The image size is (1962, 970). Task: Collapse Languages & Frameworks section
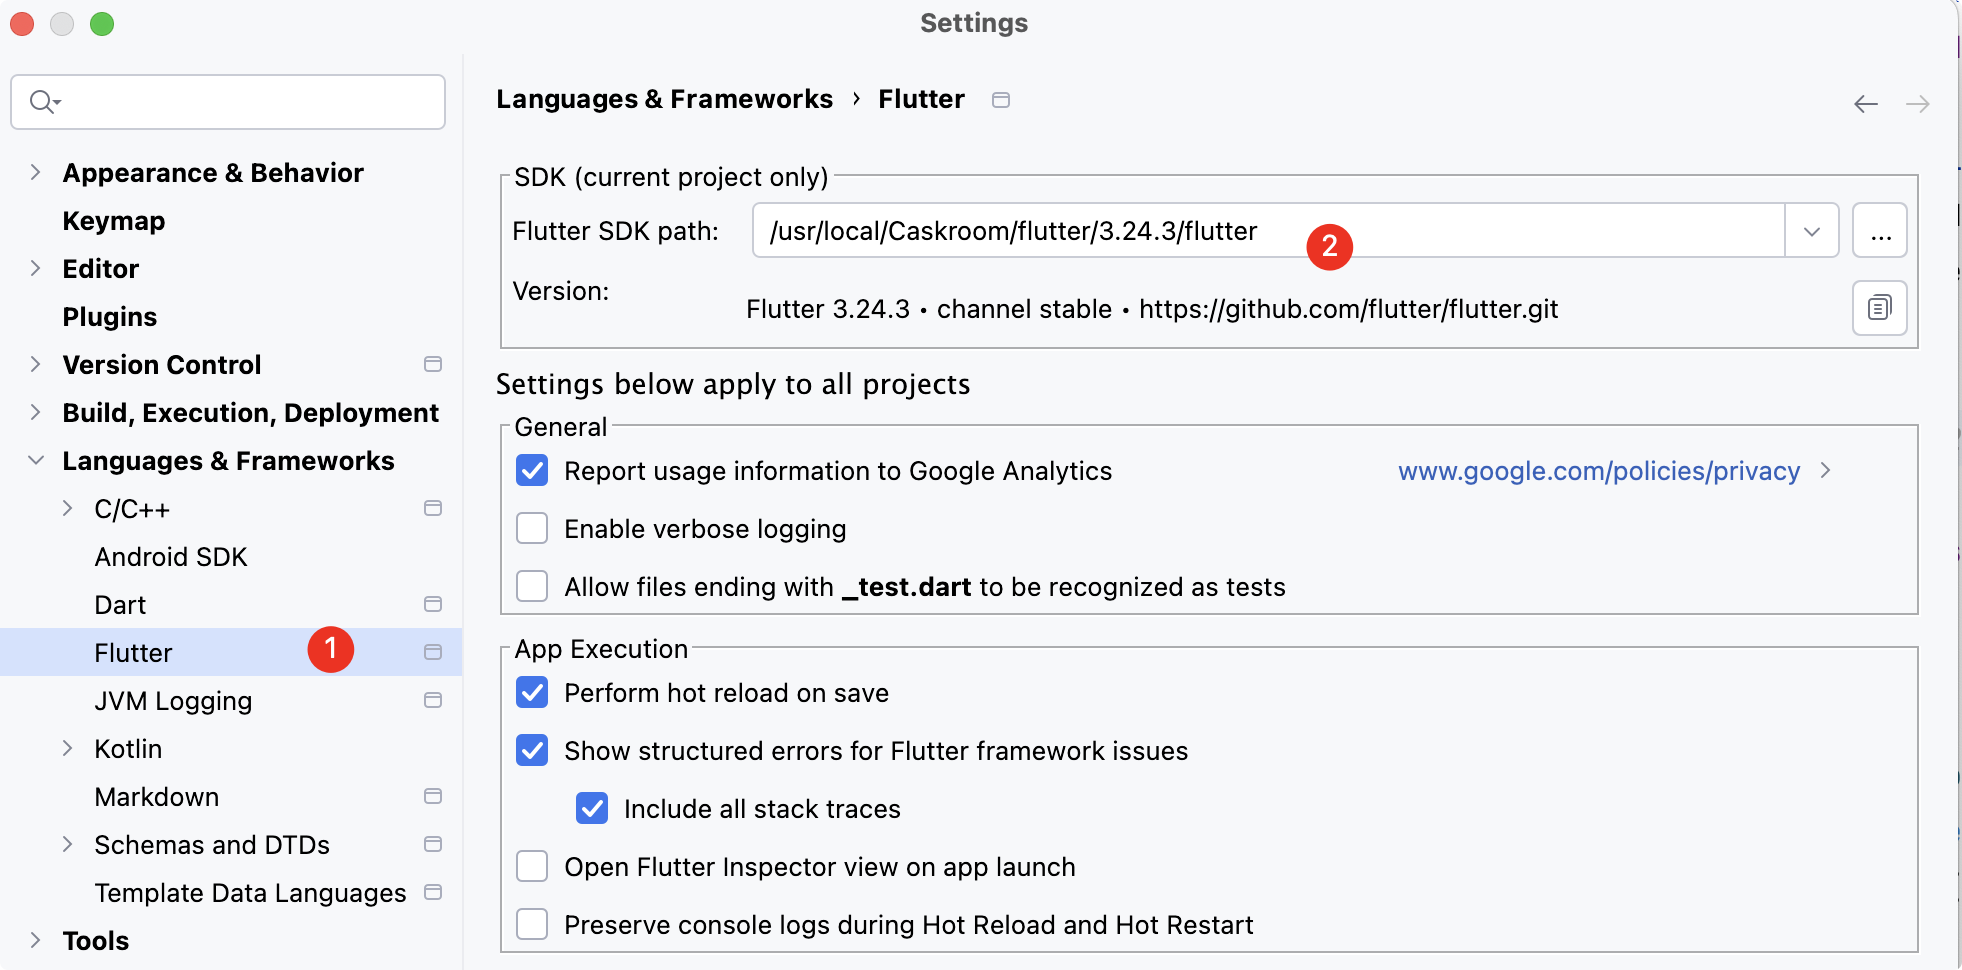pos(36,461)
